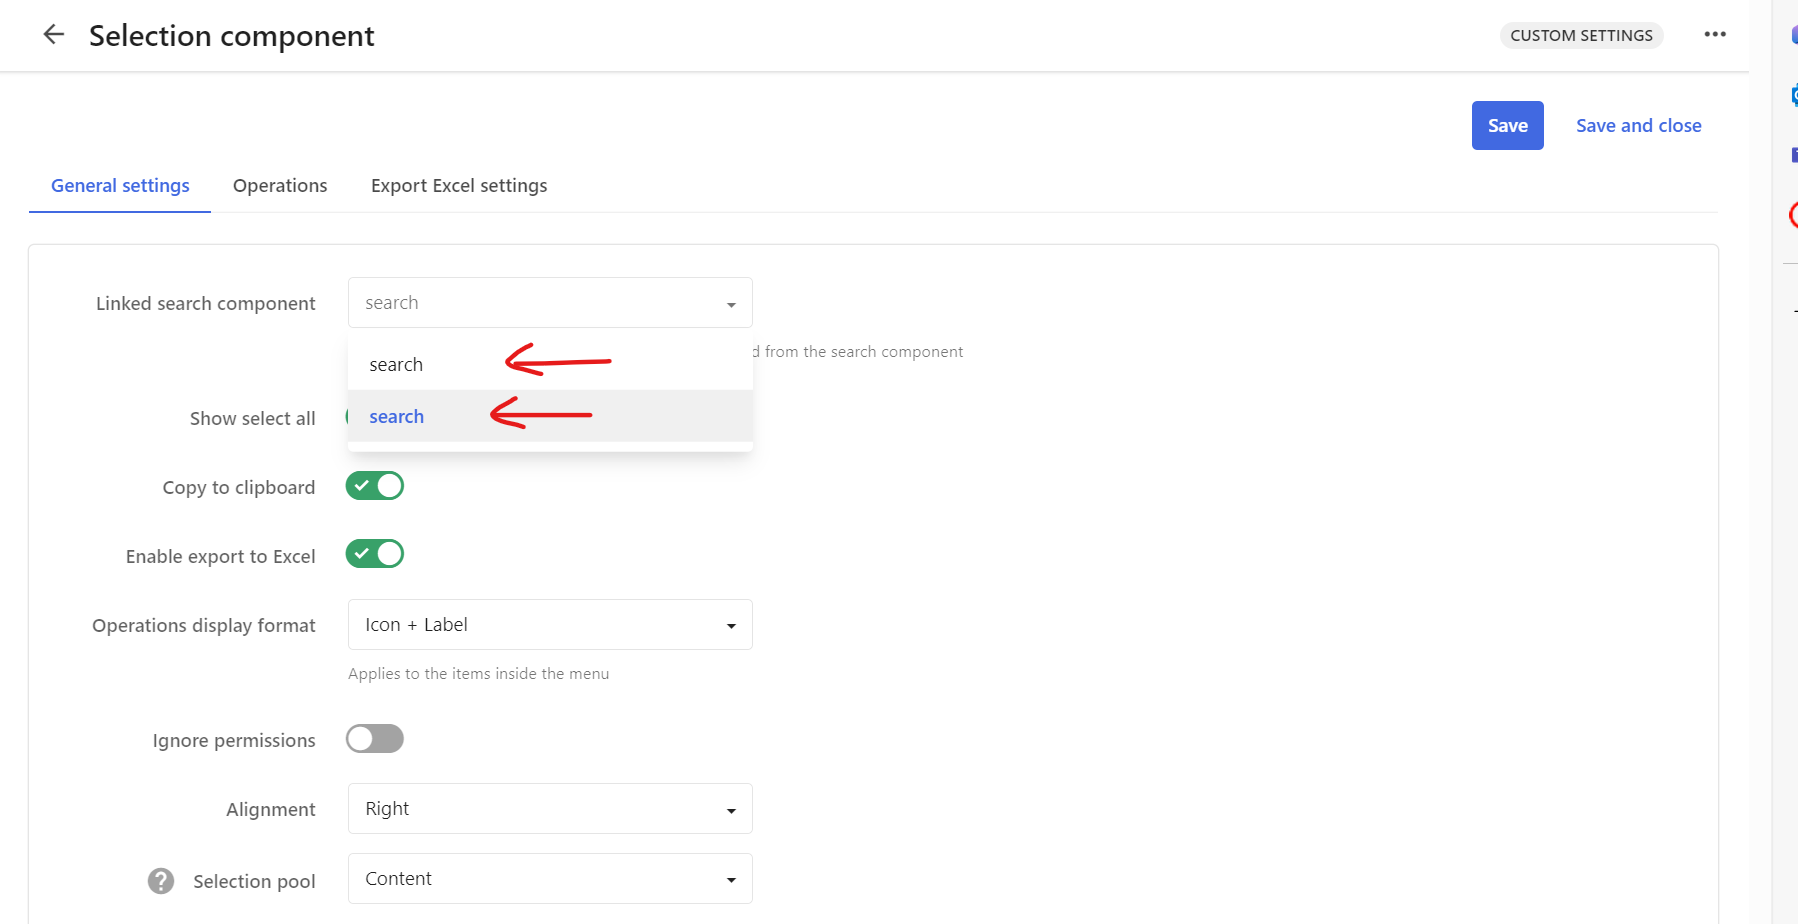
Task: Open the Outlook icon in the sidebar
Action: click(1793, 96)
